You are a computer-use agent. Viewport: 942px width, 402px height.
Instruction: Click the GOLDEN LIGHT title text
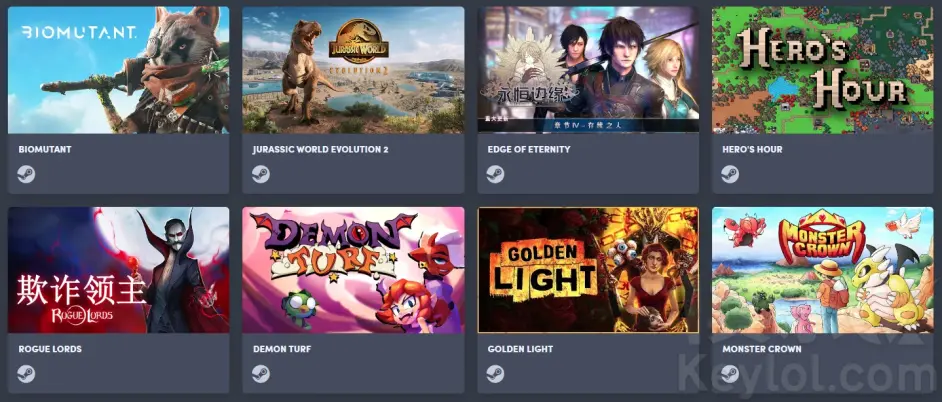click(x=520, y=349)
